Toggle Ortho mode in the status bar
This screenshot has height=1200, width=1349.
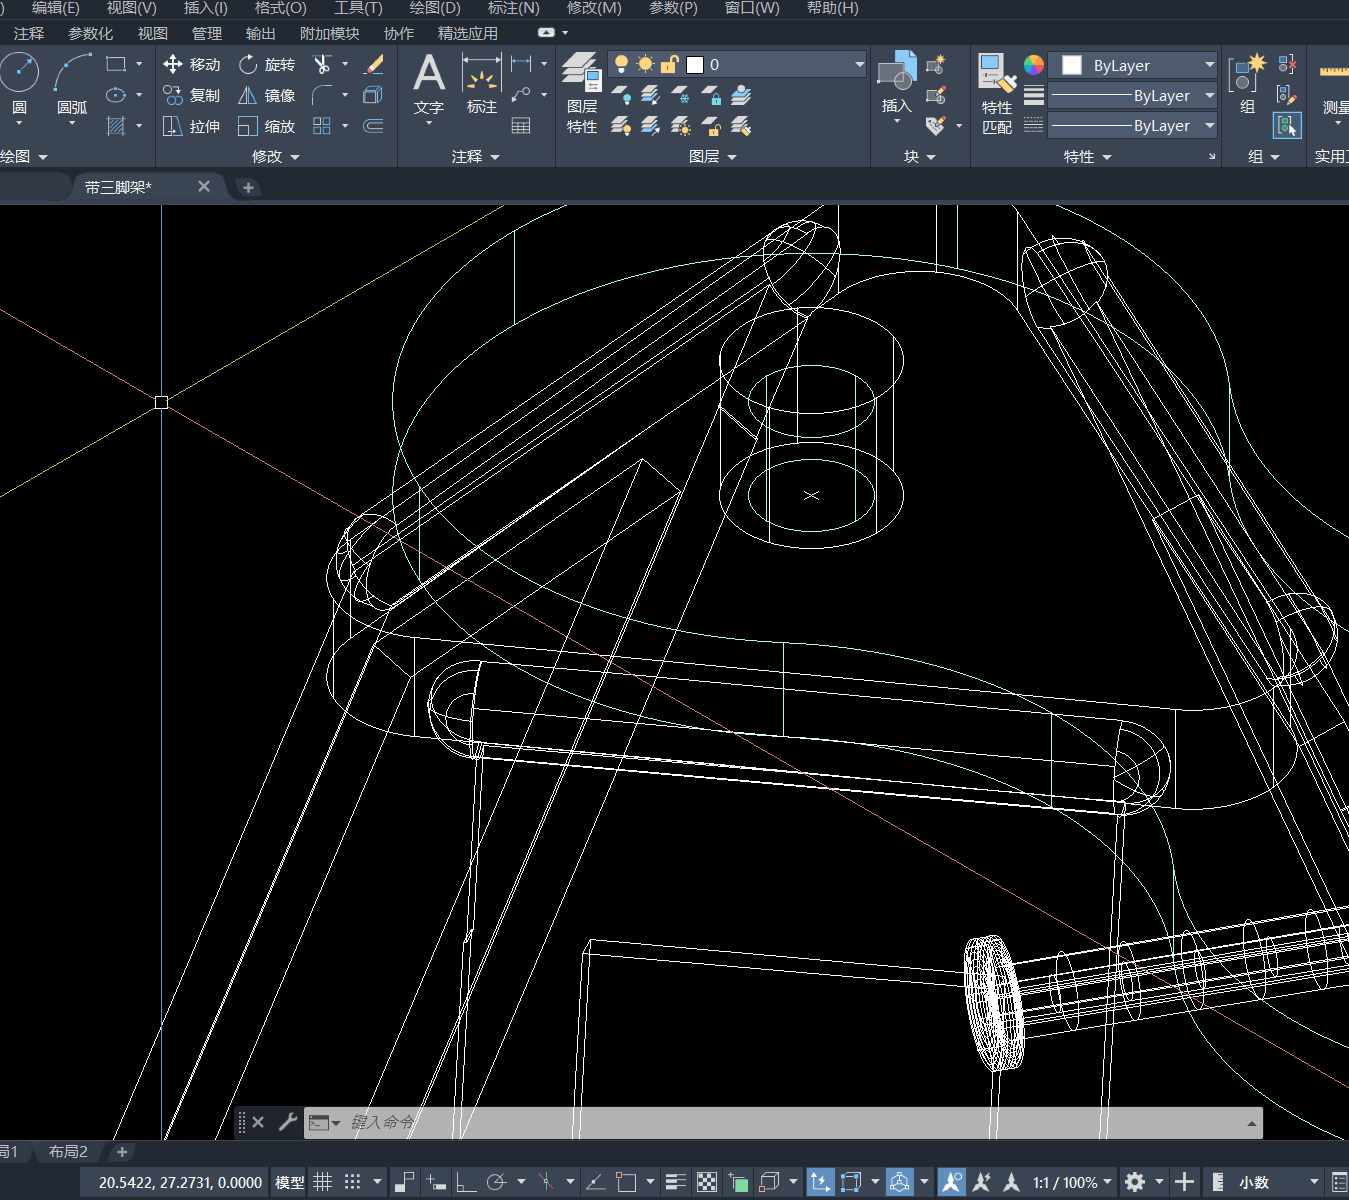pos(466,1182)
